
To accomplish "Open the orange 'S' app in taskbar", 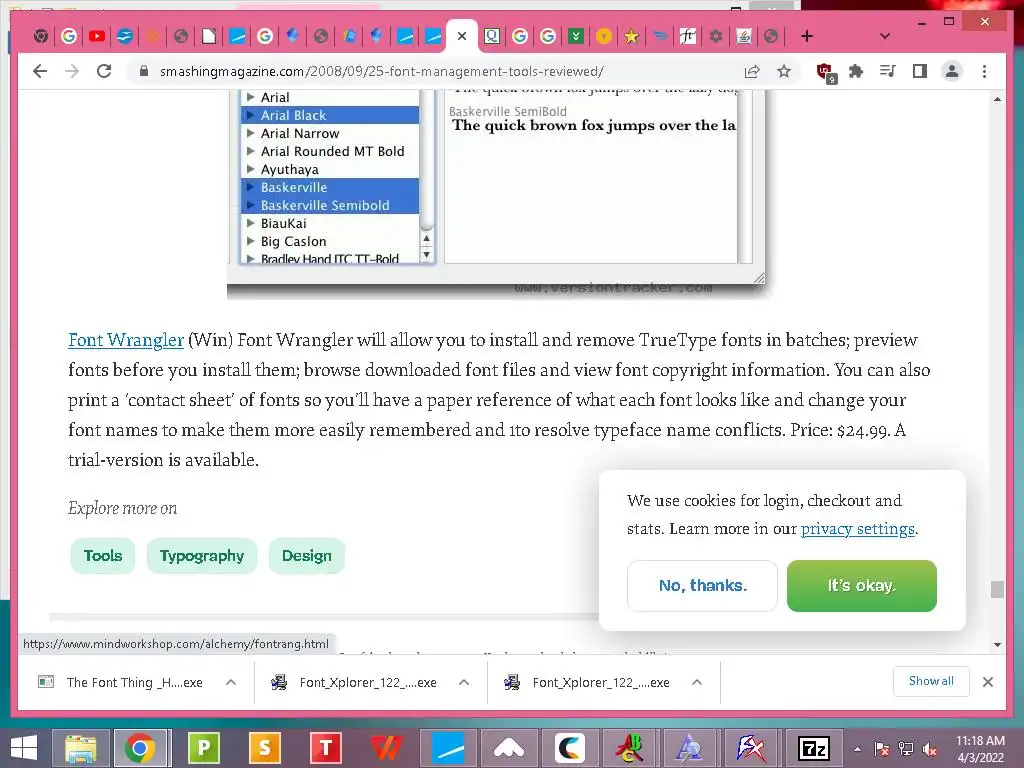I will [264, 748].
